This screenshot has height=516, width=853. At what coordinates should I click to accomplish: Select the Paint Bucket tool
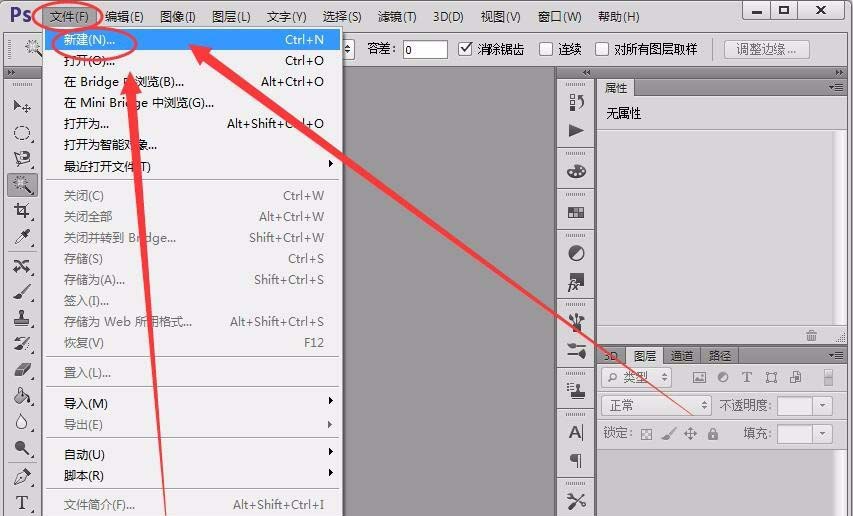[22, 395]
